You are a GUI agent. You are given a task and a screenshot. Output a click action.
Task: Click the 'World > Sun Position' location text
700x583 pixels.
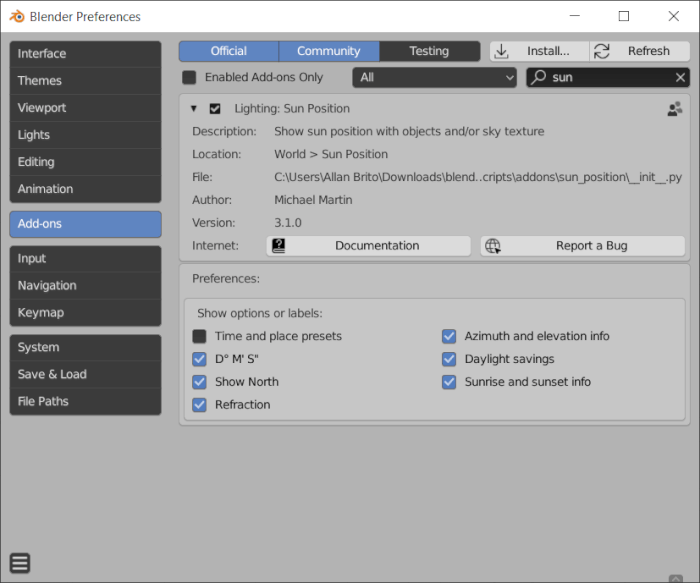click(x=331, y=154)
